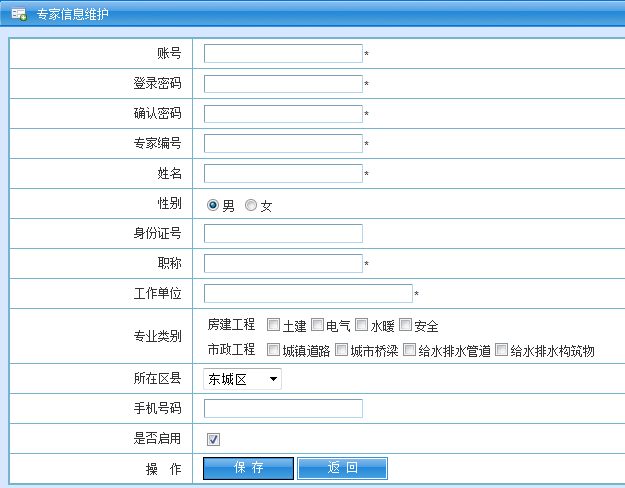Select the 男 radio button
Image resolution: width=625 pixels, height=488 pixels.
point(213,205)
